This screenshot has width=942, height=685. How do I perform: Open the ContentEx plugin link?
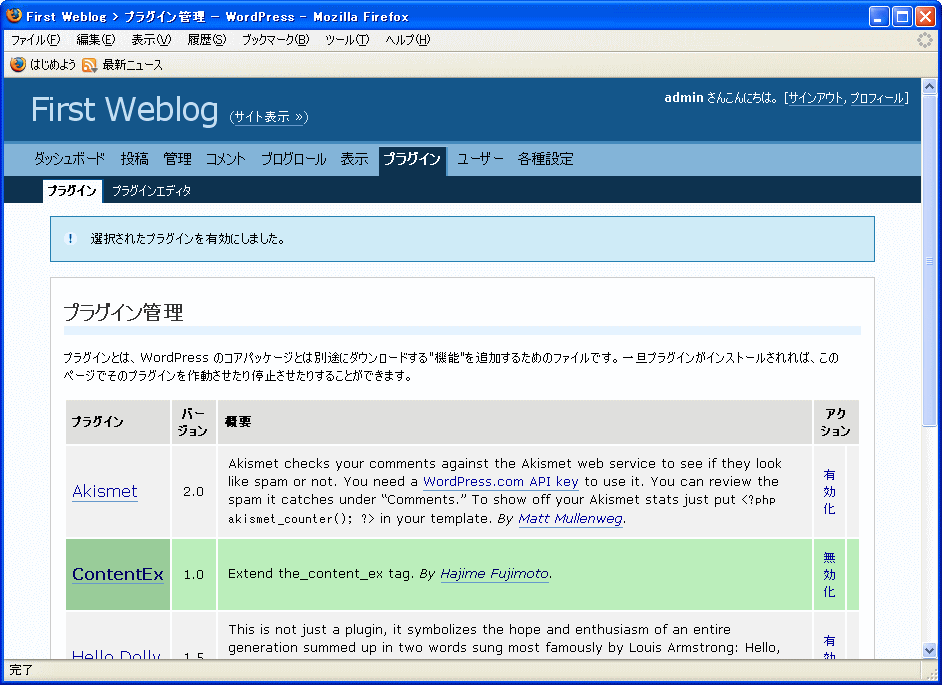118,574
